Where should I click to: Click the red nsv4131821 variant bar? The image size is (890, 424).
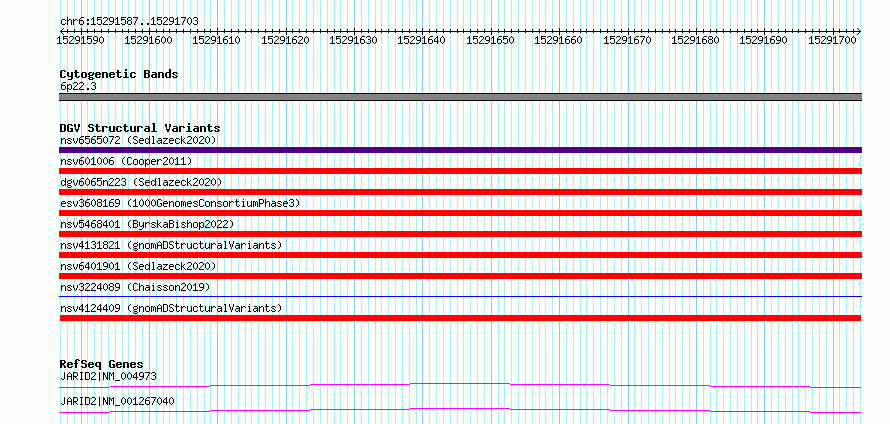pos(460,255)
